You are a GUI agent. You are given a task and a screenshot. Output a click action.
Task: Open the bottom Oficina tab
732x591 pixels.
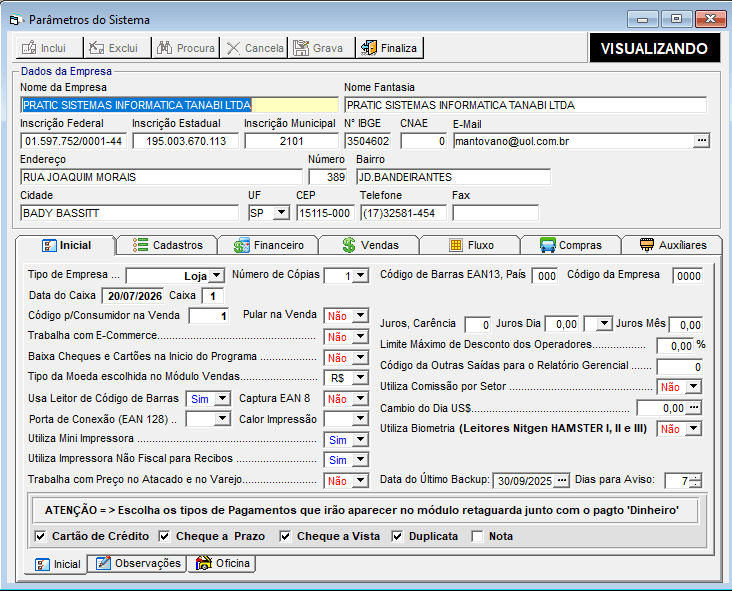(222, 563)
